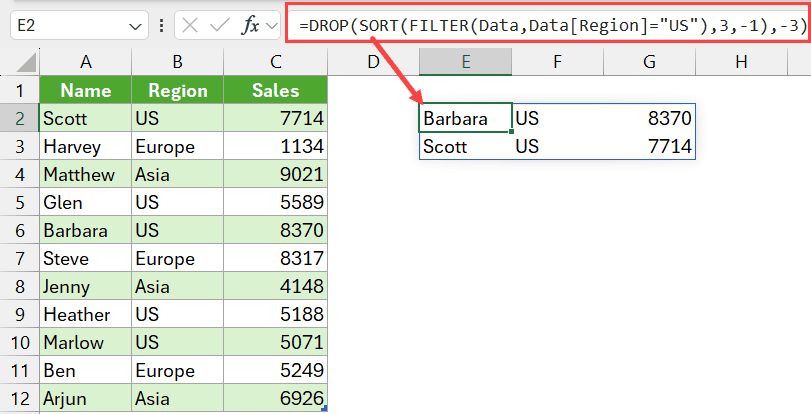Click US in result cell F3
811x414 pixels.
click(558, 146)
